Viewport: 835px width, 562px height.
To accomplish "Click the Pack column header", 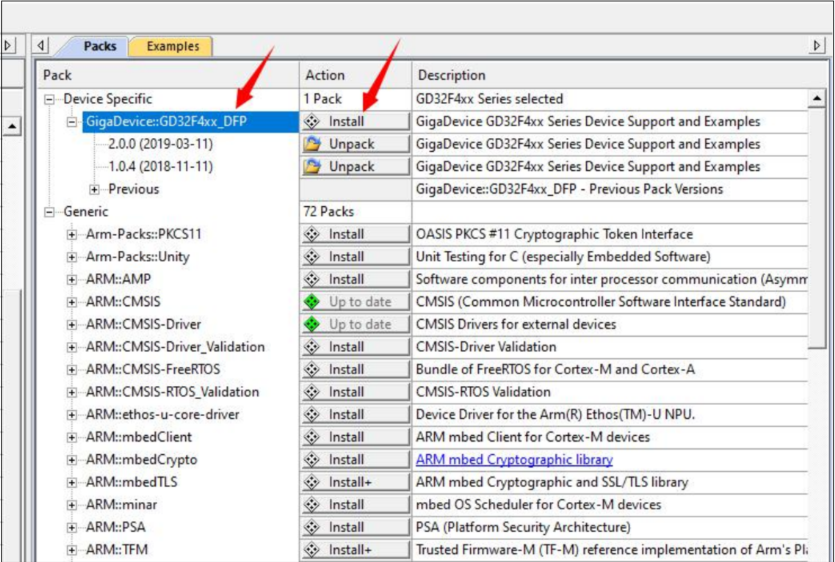I will (x=167, y=75).
